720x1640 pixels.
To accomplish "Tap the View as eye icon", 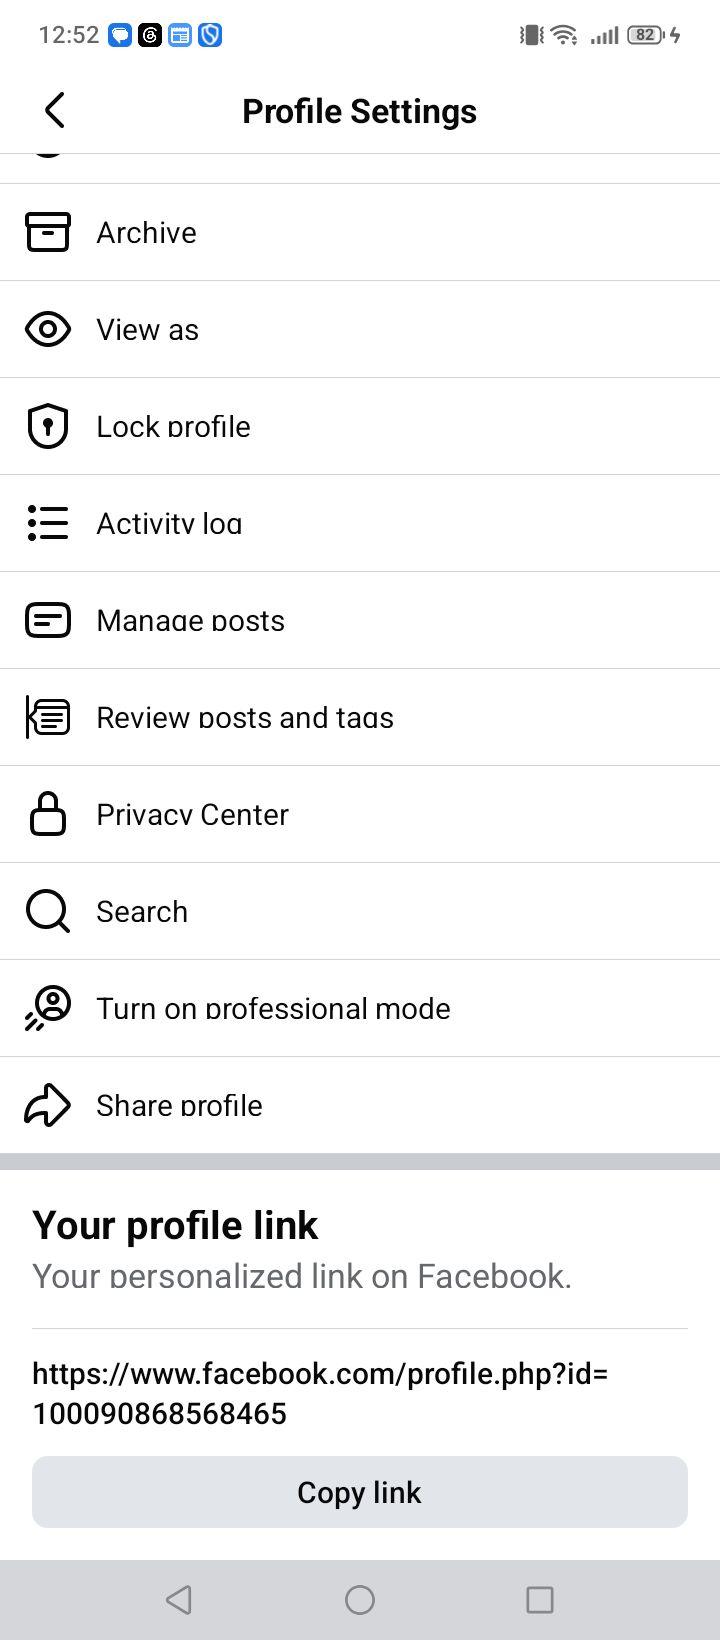I will click(x=47, y=329).
